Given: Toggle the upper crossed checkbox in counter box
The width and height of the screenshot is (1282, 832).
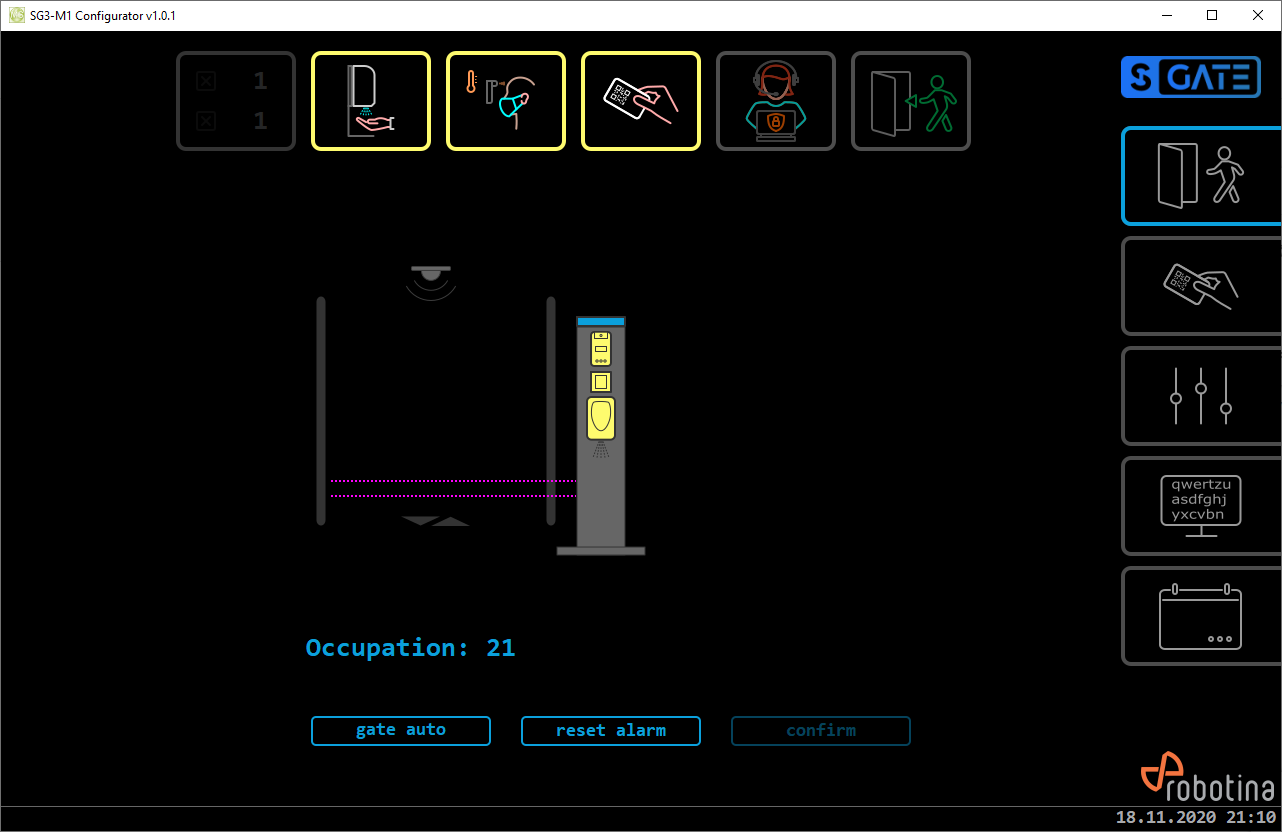Looking at the screenshot, I should pyautogui.click(x=206, y=82).
